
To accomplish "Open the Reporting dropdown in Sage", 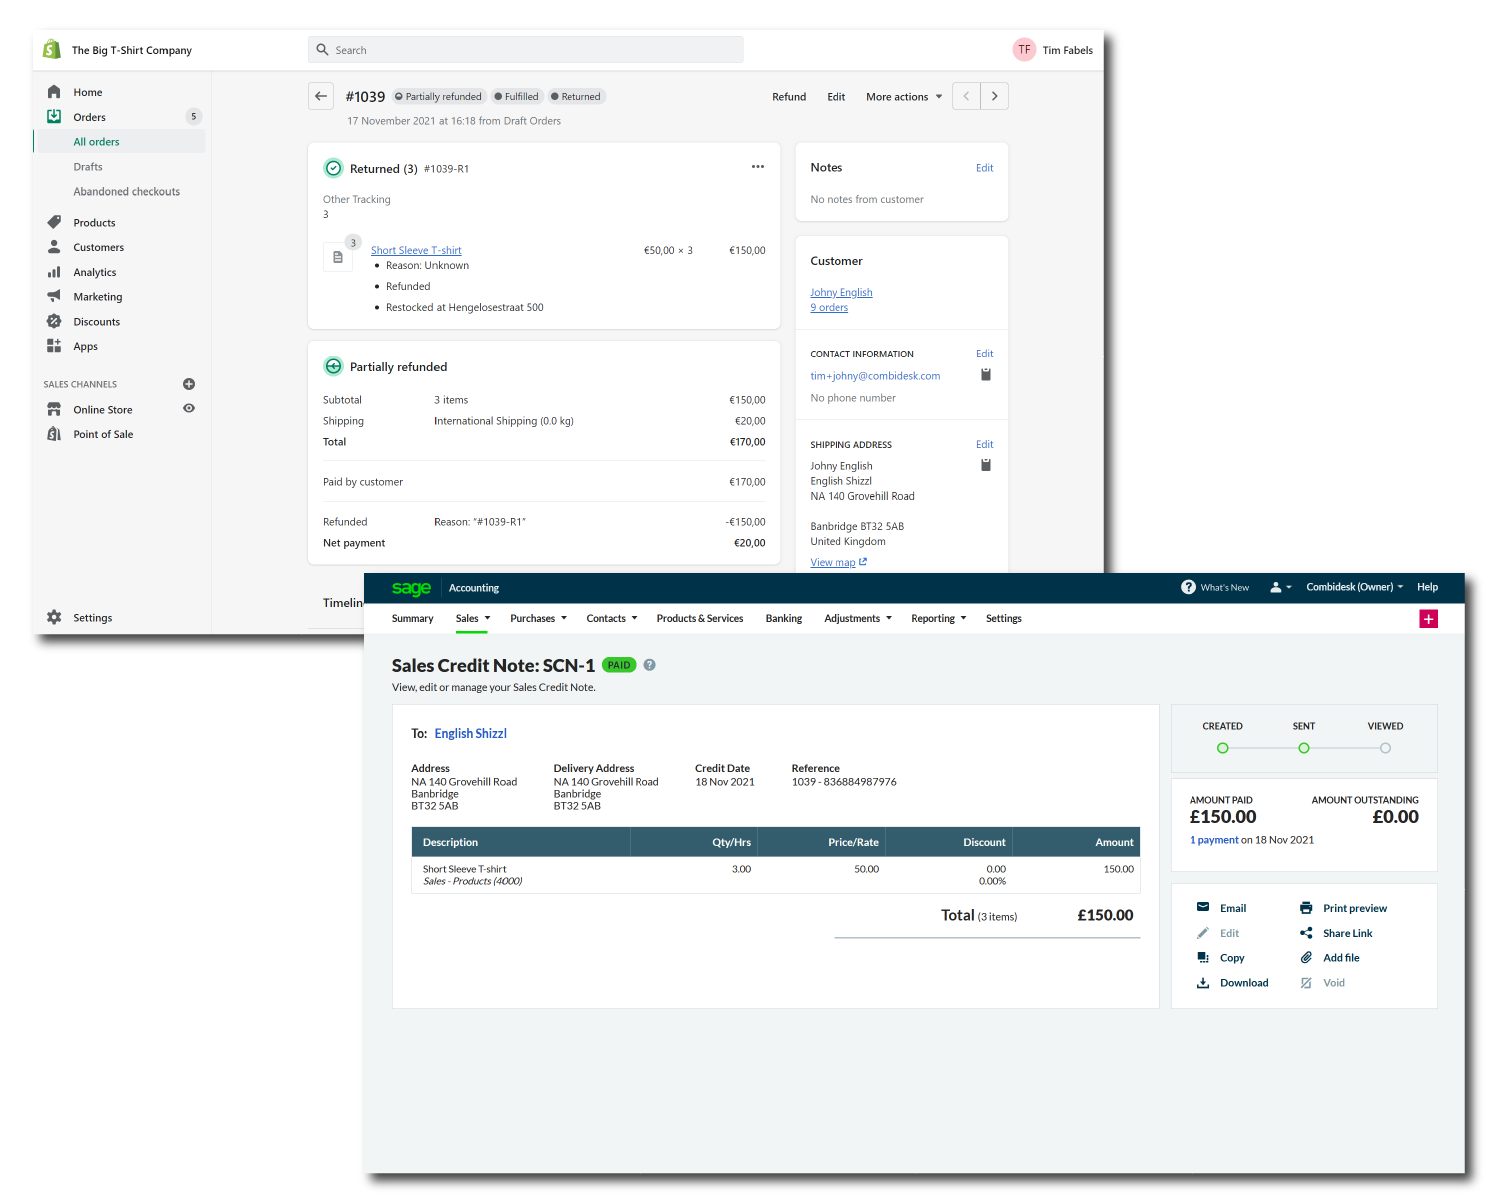I will 937,618.
